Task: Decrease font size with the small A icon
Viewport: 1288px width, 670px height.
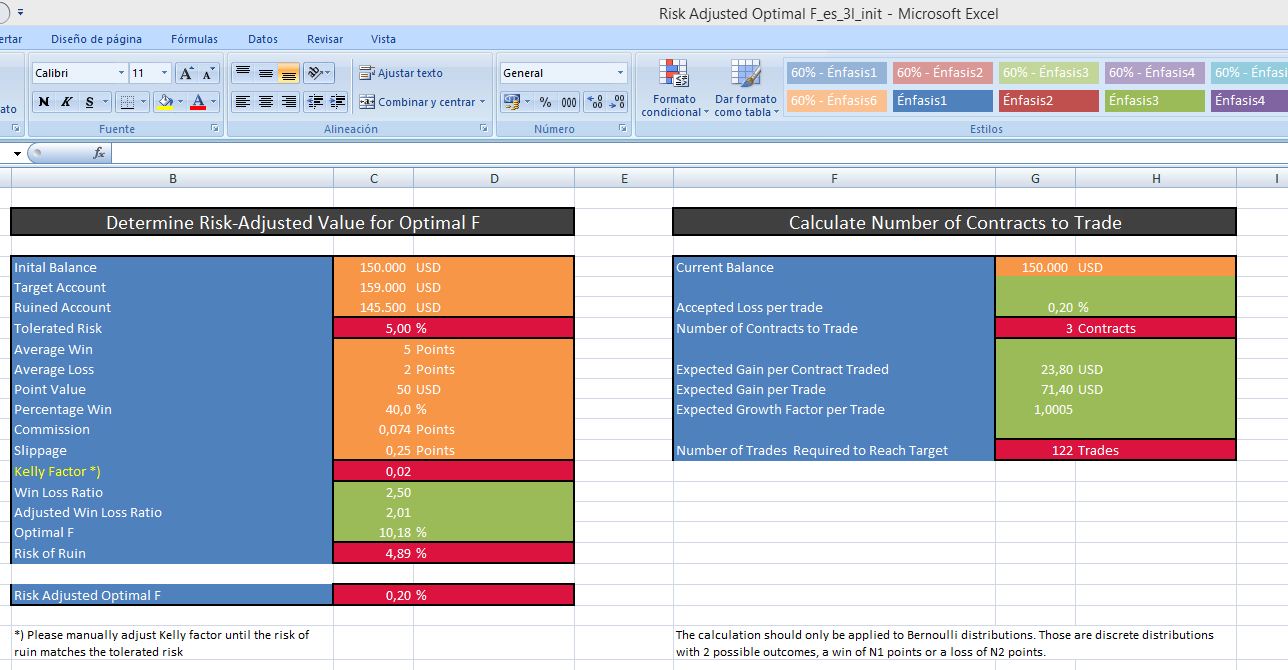Action: (208, 73)
